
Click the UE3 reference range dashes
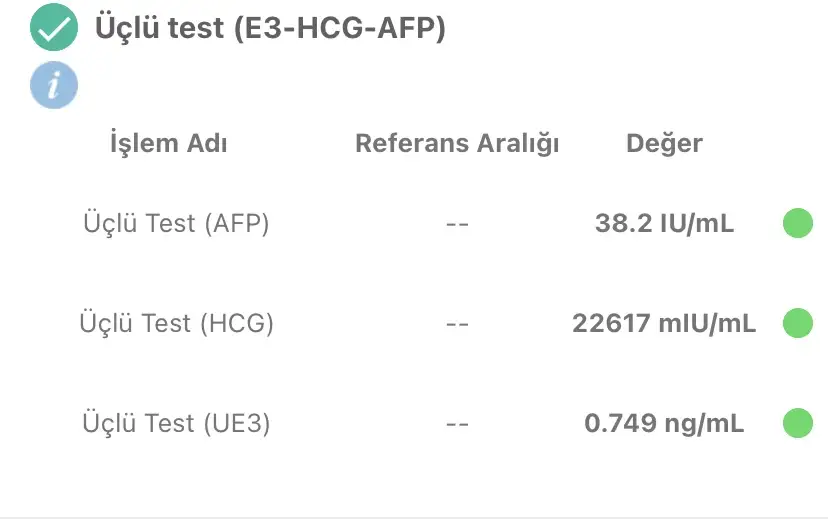pyautogui.click(x=457, y=424)
